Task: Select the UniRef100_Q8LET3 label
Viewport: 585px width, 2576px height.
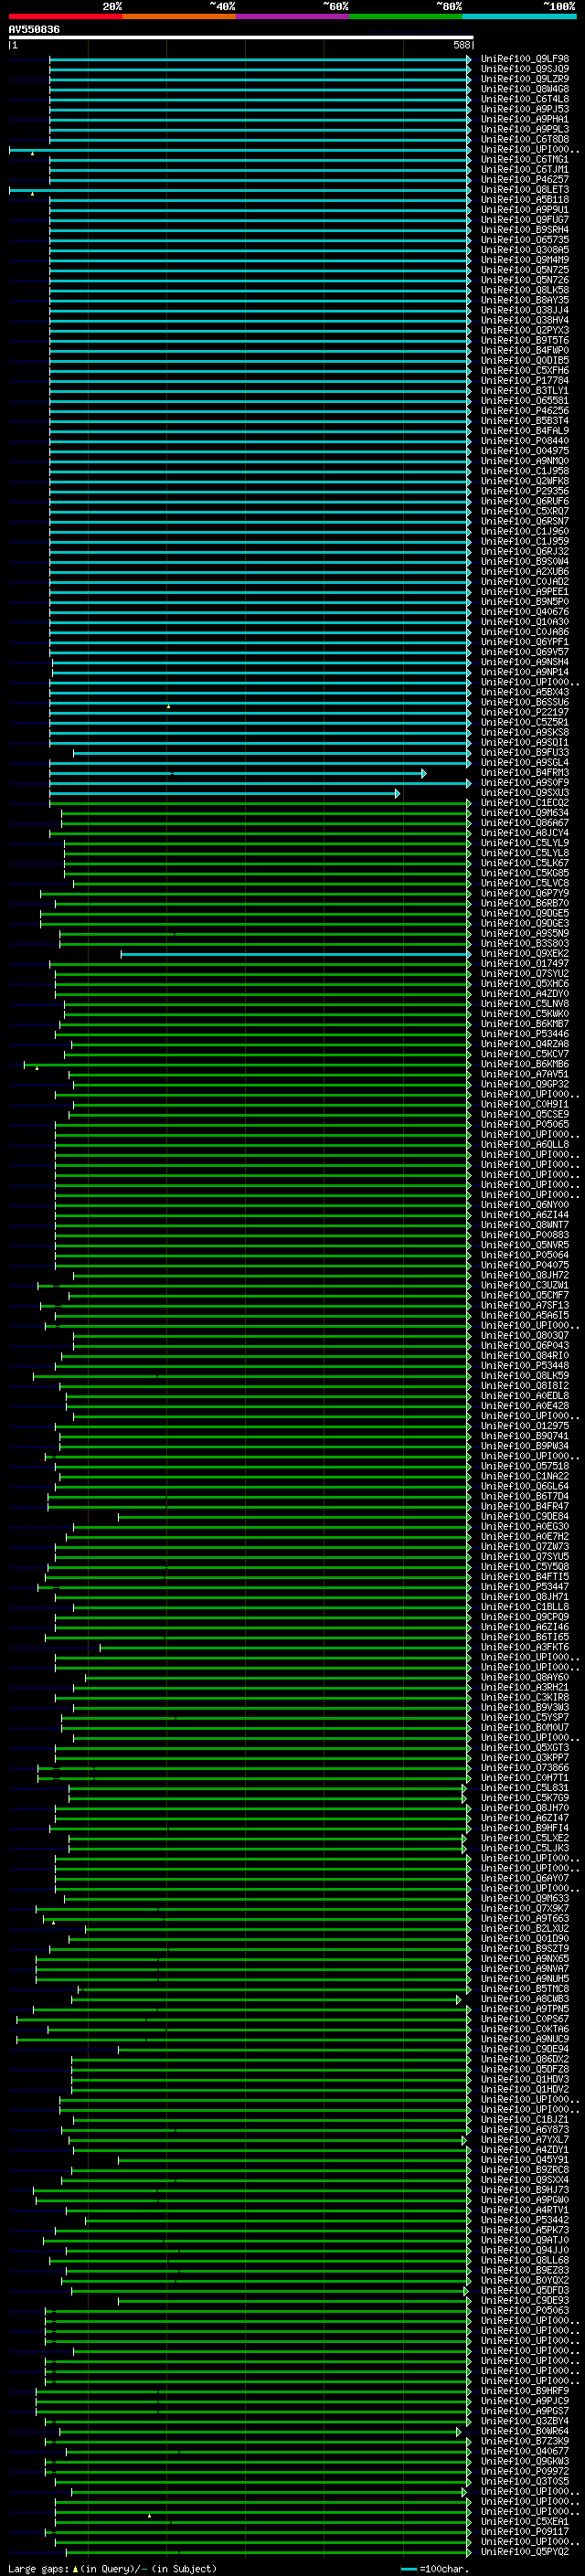Action: pos(524,190)
